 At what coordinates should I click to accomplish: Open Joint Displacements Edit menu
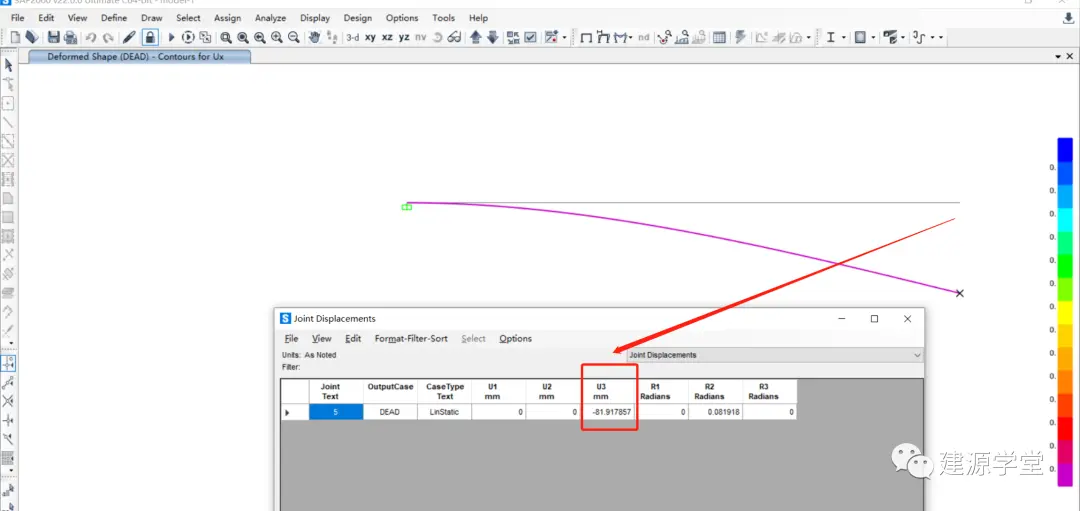[x=353, y=338]
